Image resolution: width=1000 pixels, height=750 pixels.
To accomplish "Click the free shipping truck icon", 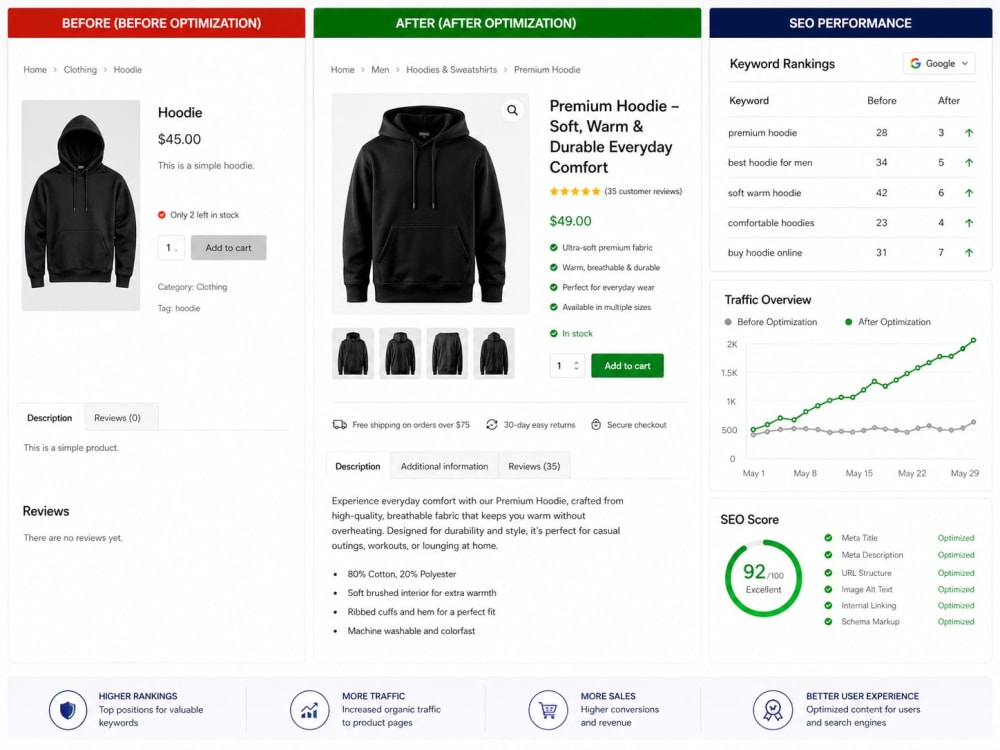I will click(340, 425).
